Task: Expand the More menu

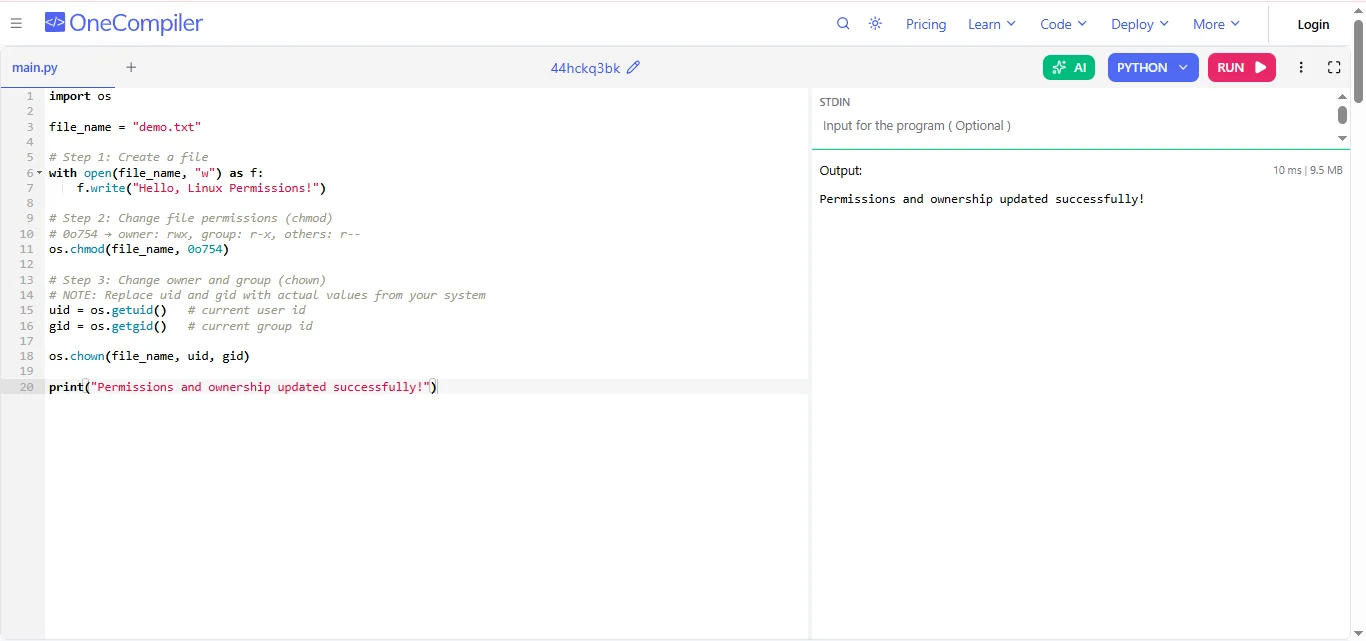Action: click(x=1216, y=24)
